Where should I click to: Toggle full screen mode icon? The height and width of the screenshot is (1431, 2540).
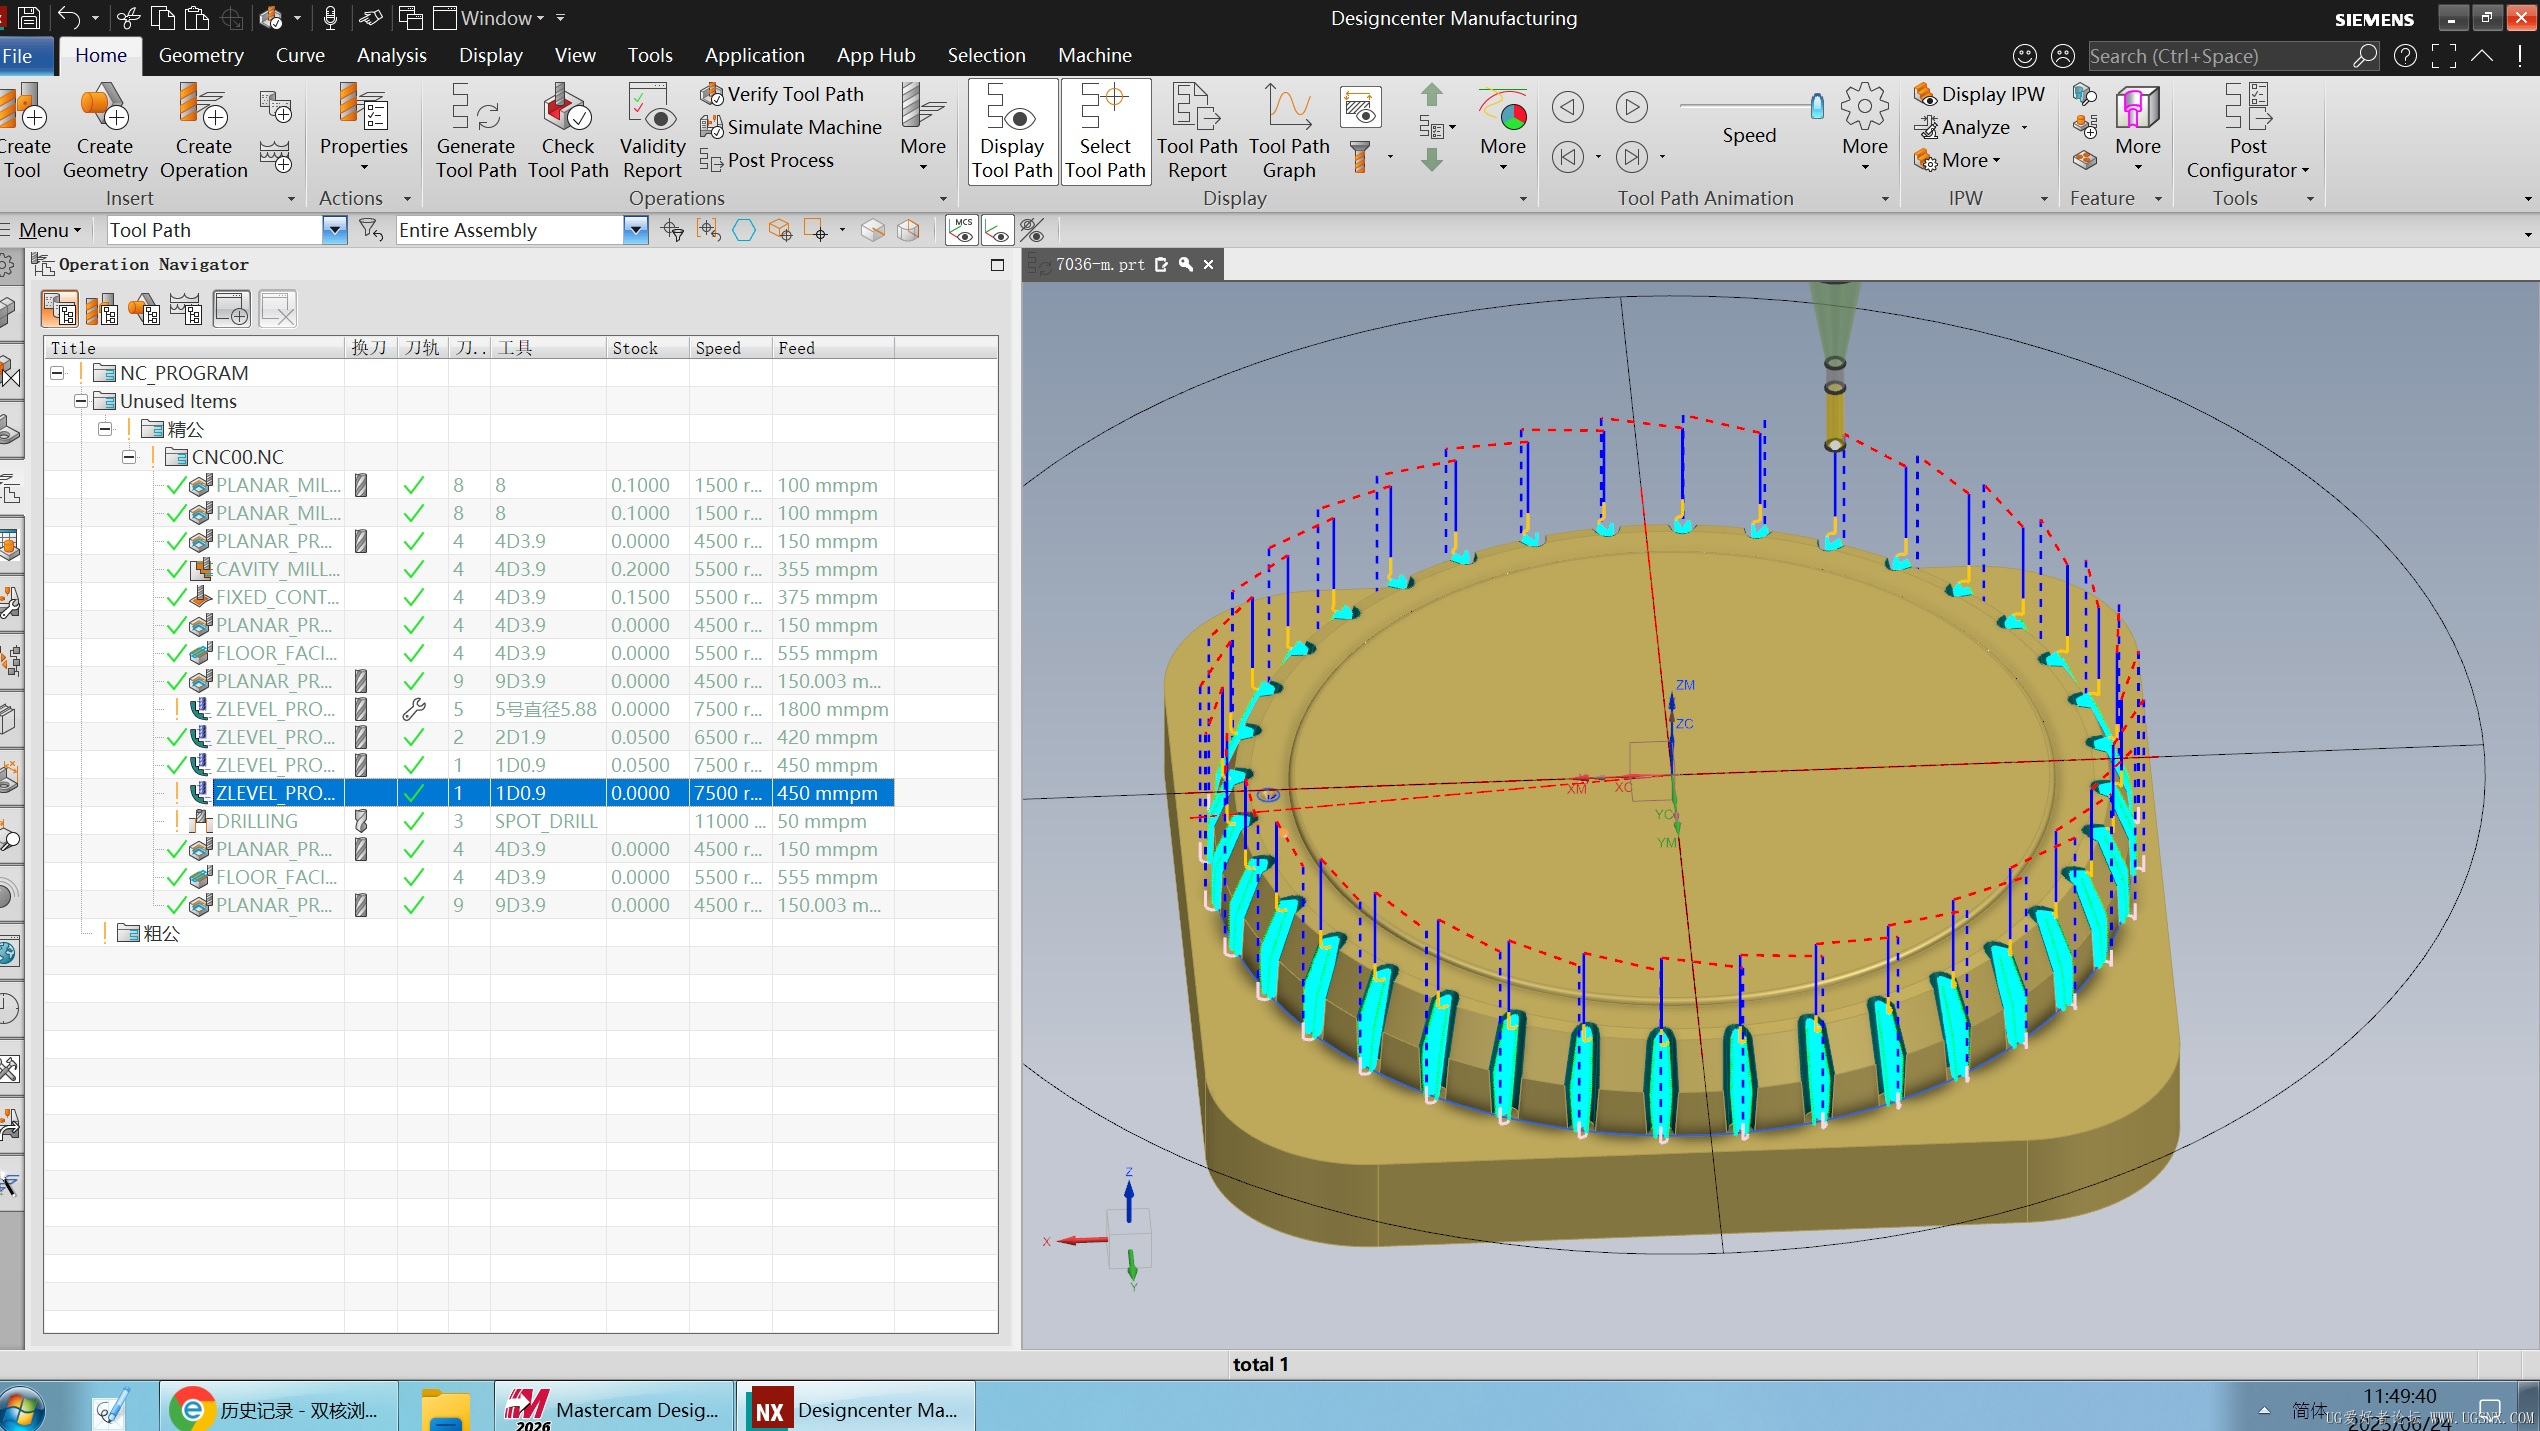[x=2443, y=56]
